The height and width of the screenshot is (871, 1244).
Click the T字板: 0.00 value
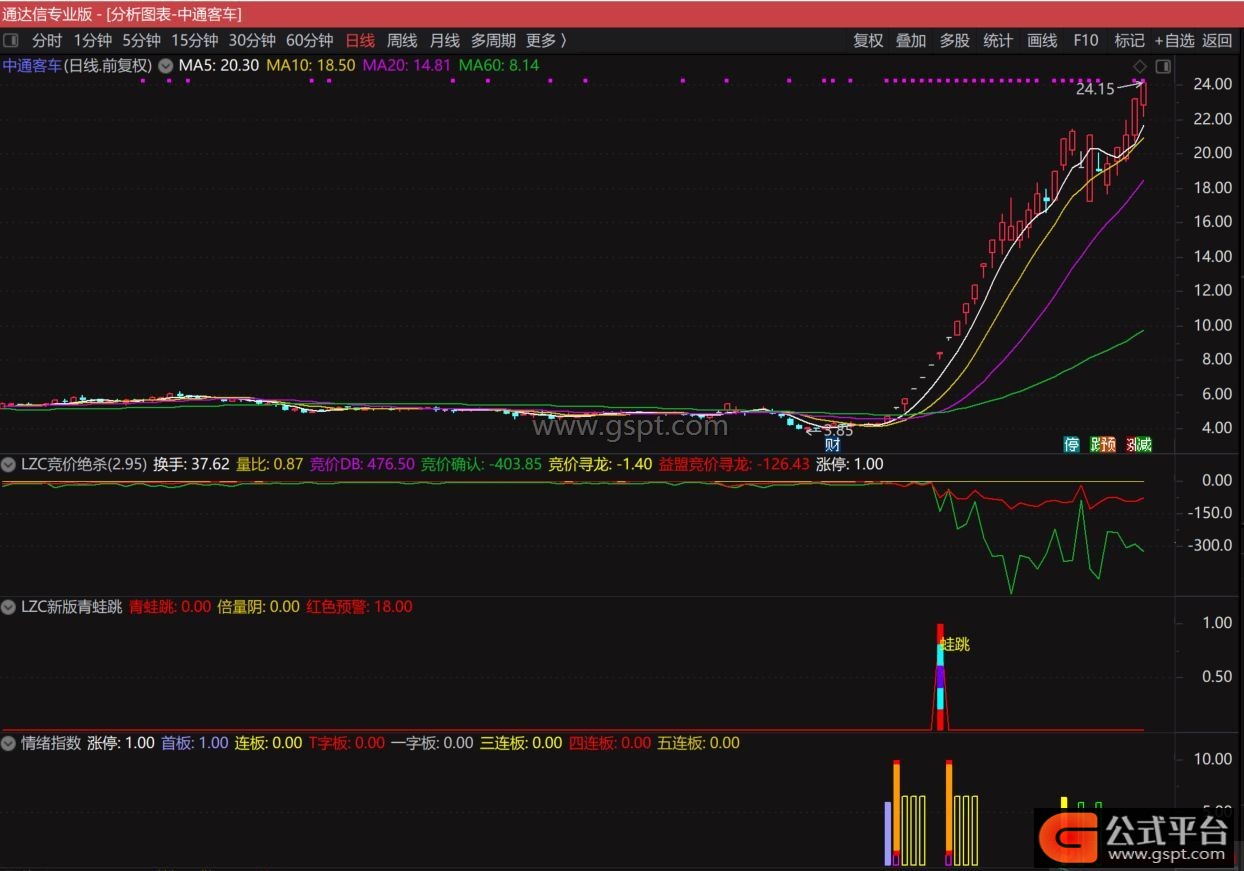tap(346, 744)
